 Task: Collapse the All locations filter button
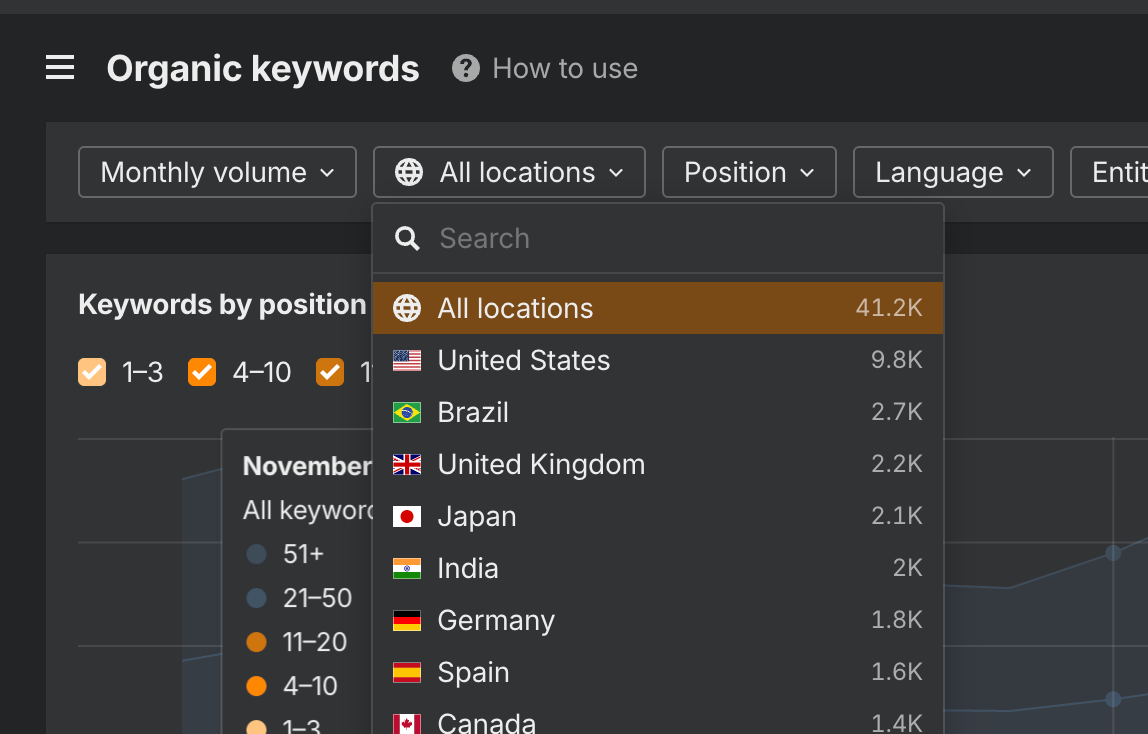[x=509, y=172]
